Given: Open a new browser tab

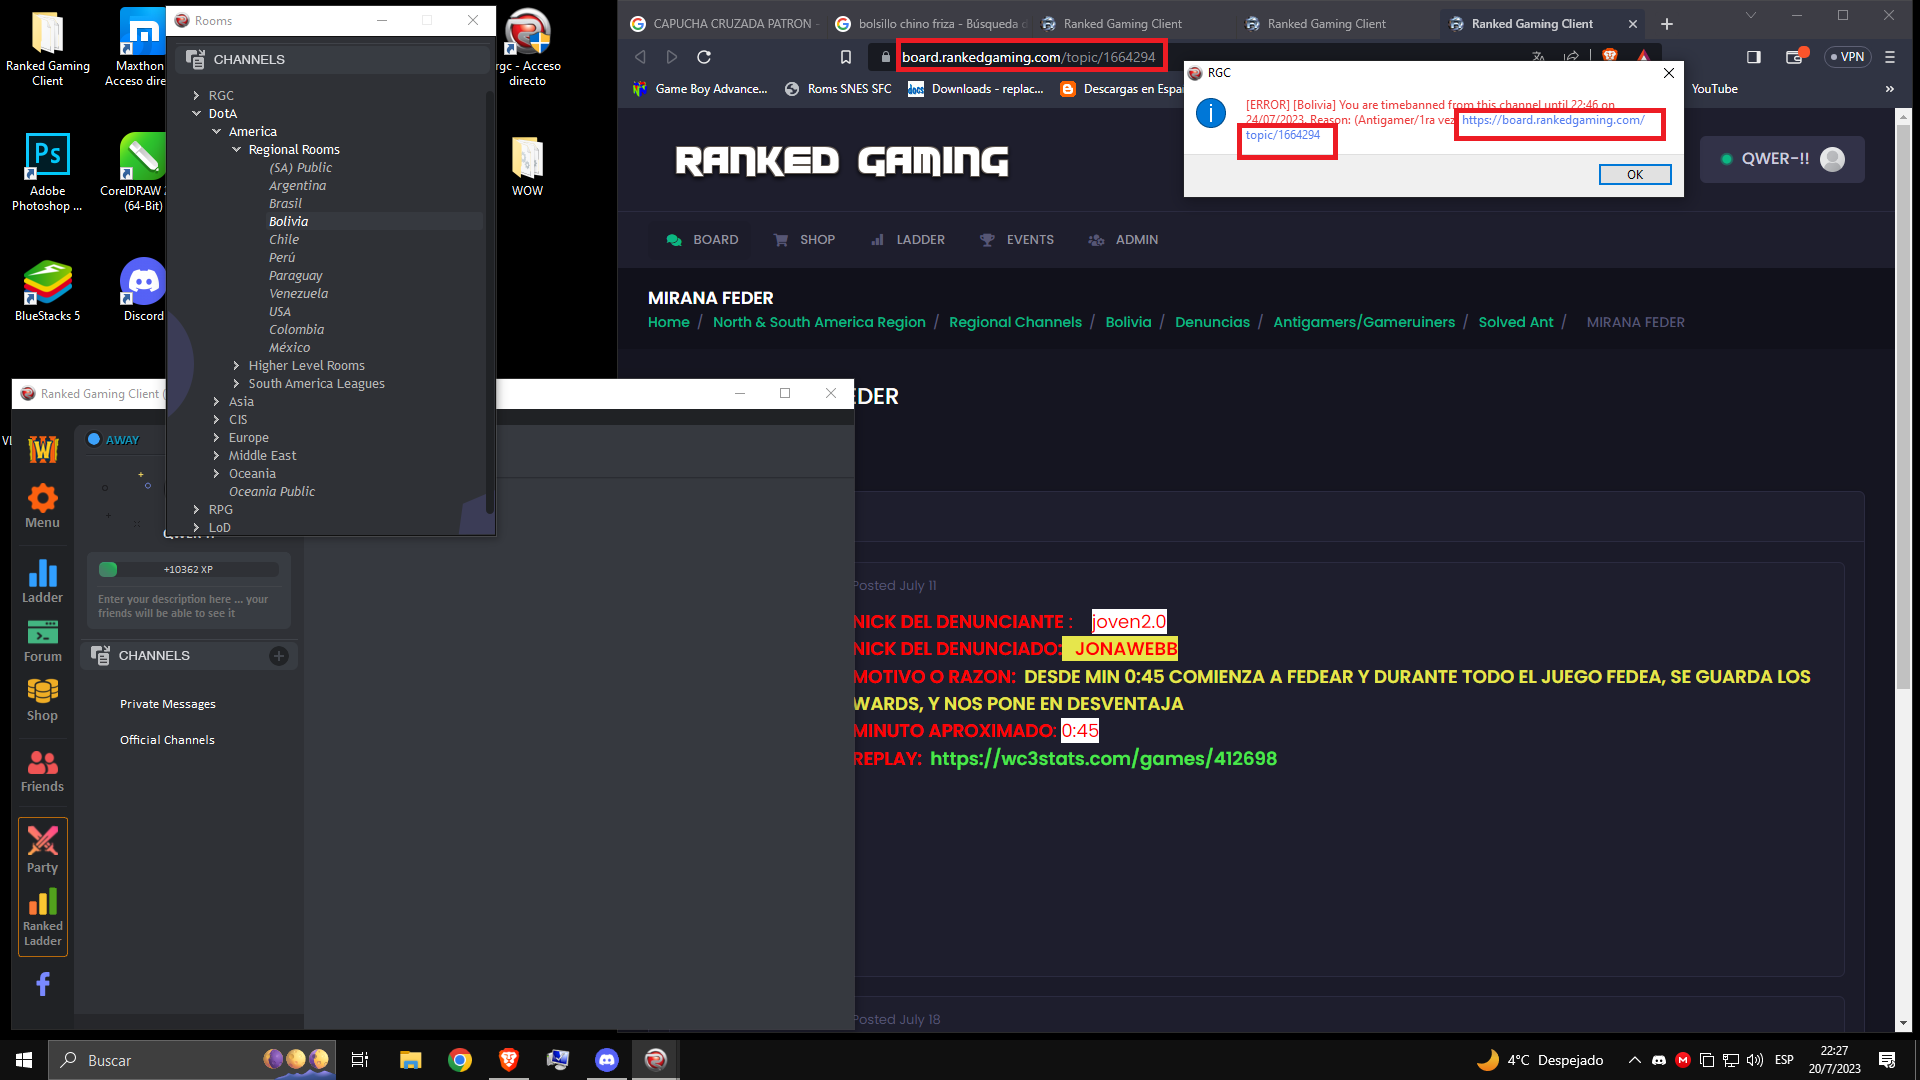Looking at the screenshot, I should coord(1667,24).
